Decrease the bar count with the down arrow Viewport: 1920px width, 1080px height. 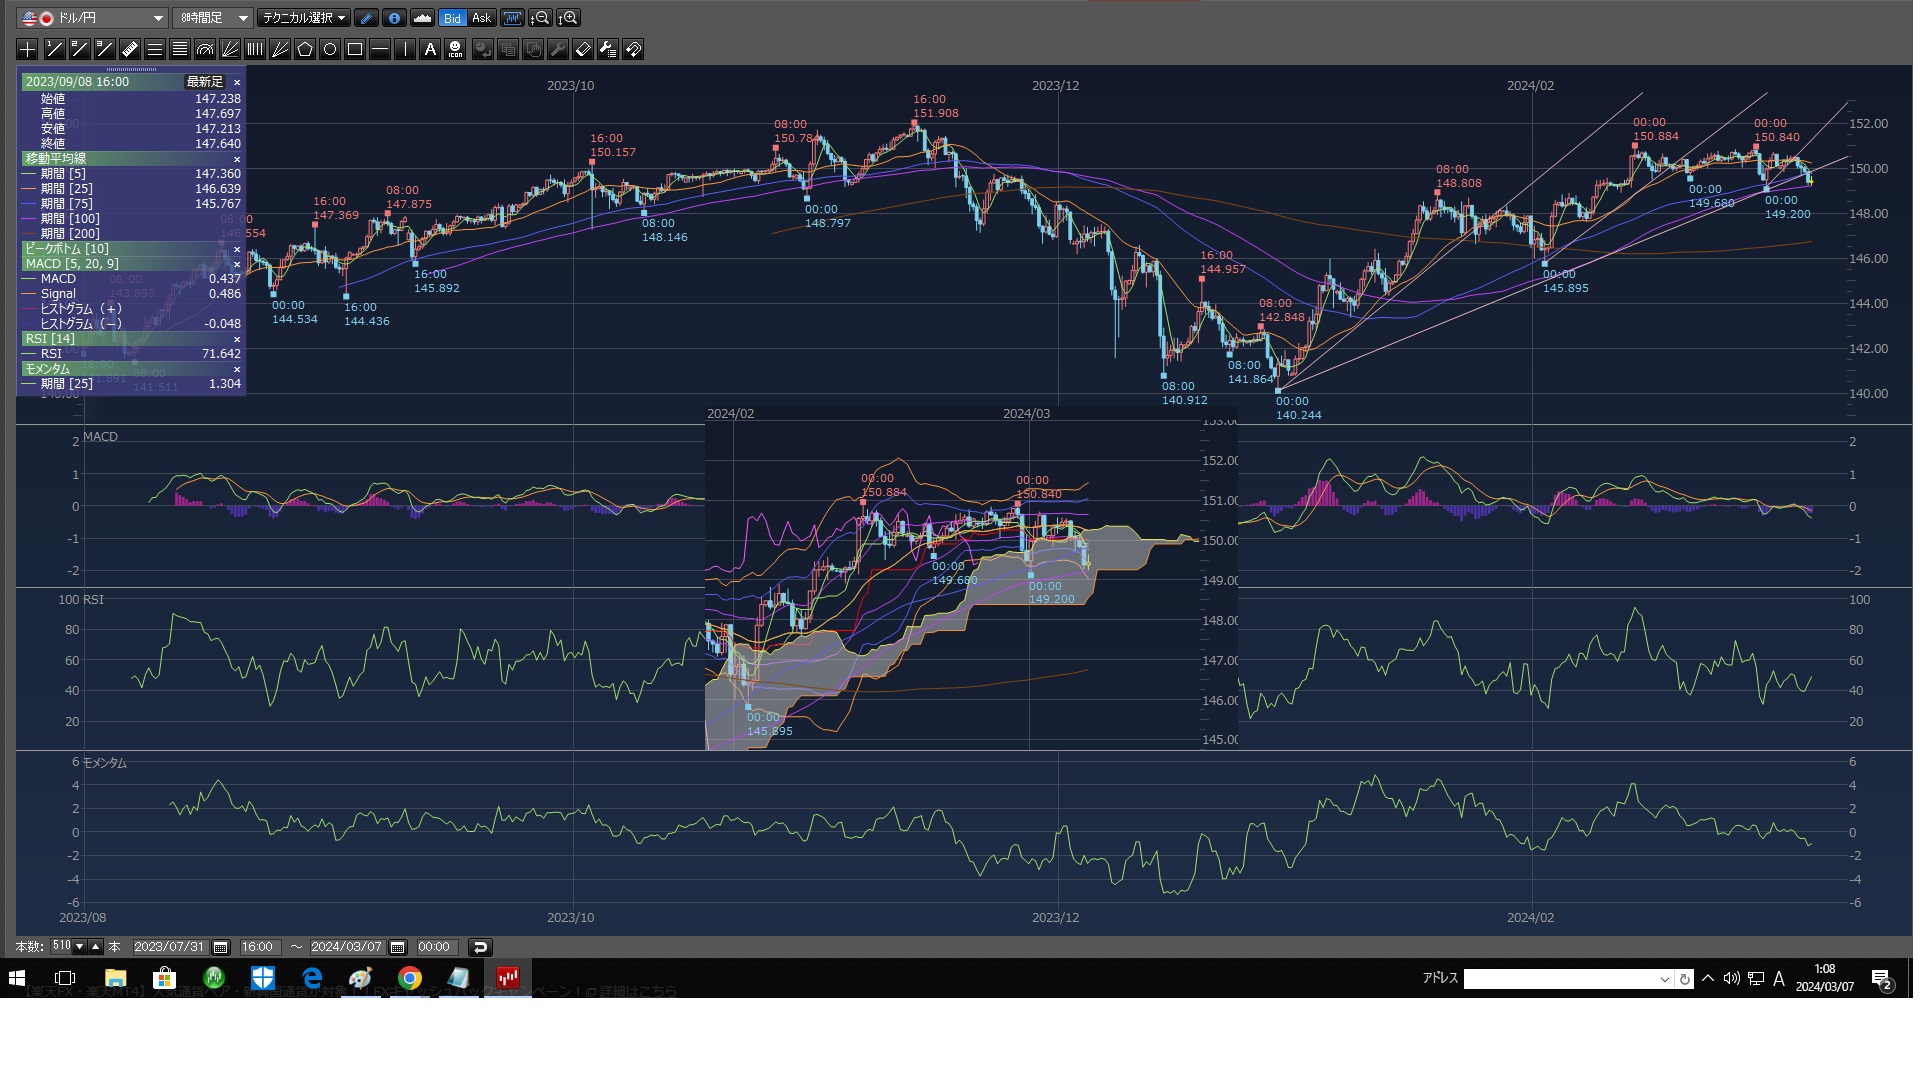click(x=79, y=947)
